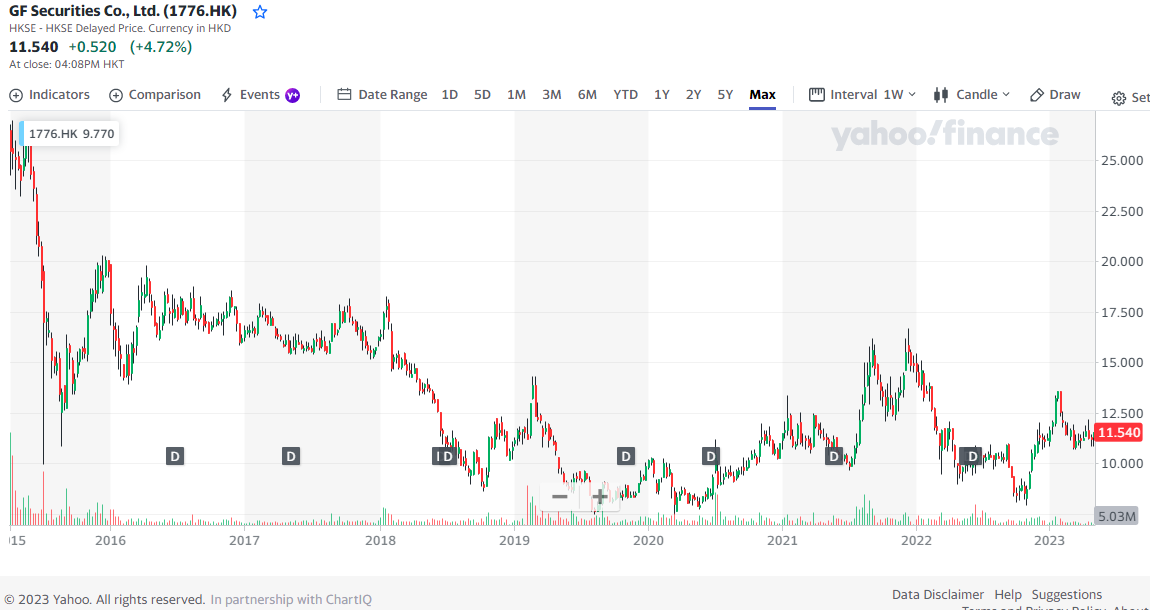
Task: Add 1776.HK to watchlist with star icon
Action: click(x=260, y=12)
